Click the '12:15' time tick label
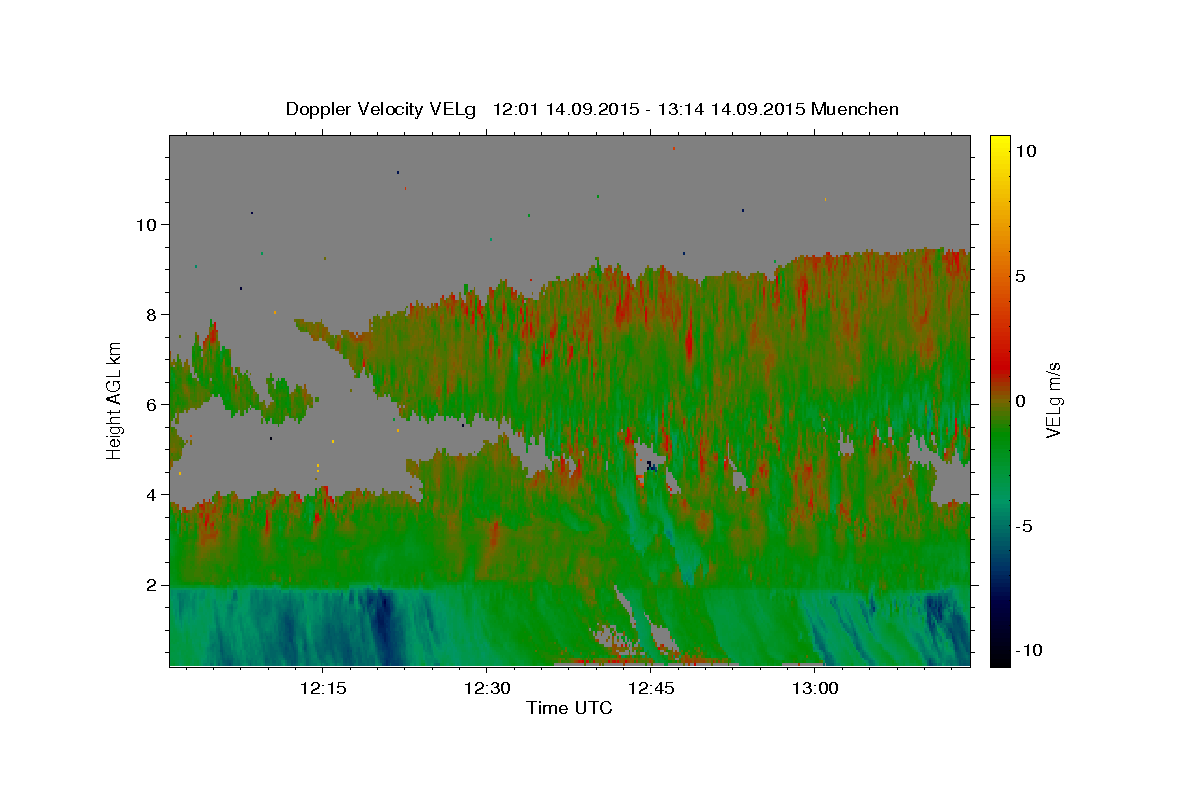This screenshot has width=1200, height=800. pos(323,688)
